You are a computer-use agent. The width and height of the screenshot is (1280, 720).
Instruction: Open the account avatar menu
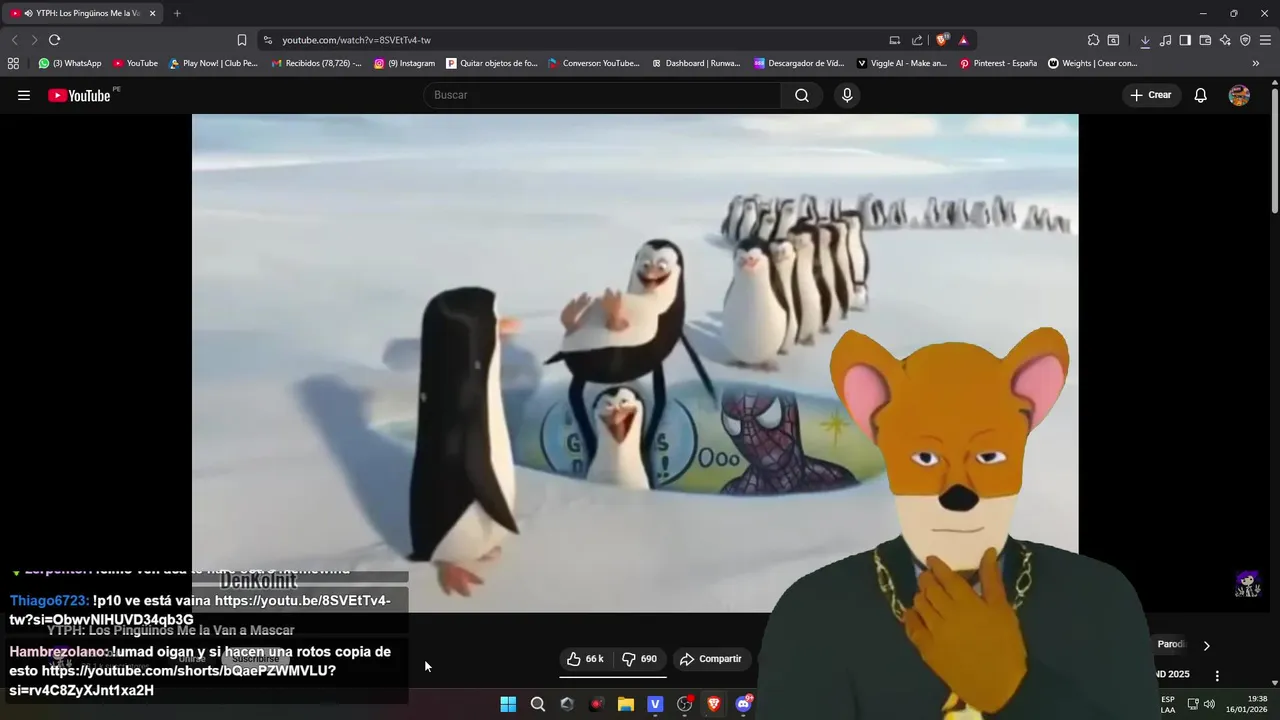pos(1239,95)
